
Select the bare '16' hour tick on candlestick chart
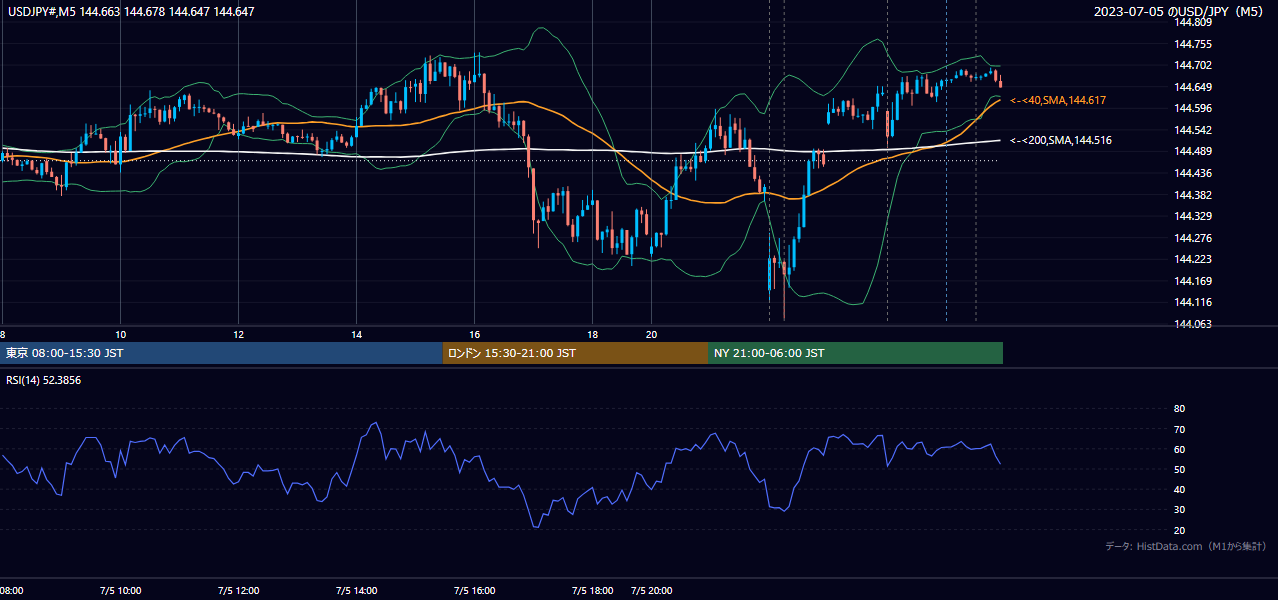[x=474, y=334]
